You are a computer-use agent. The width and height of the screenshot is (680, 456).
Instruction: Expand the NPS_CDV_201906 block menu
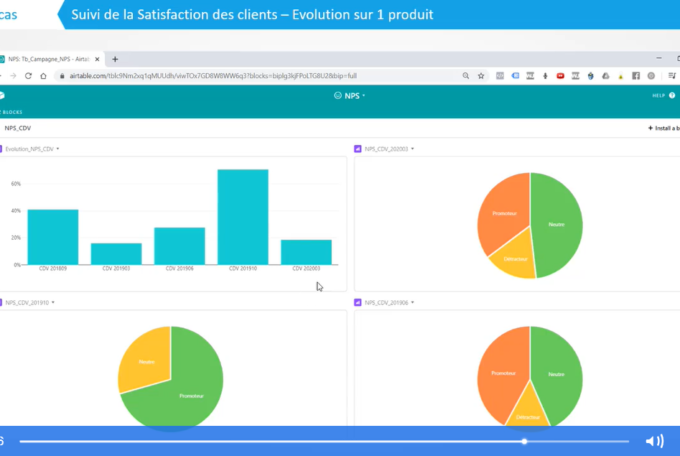(412, 302)
